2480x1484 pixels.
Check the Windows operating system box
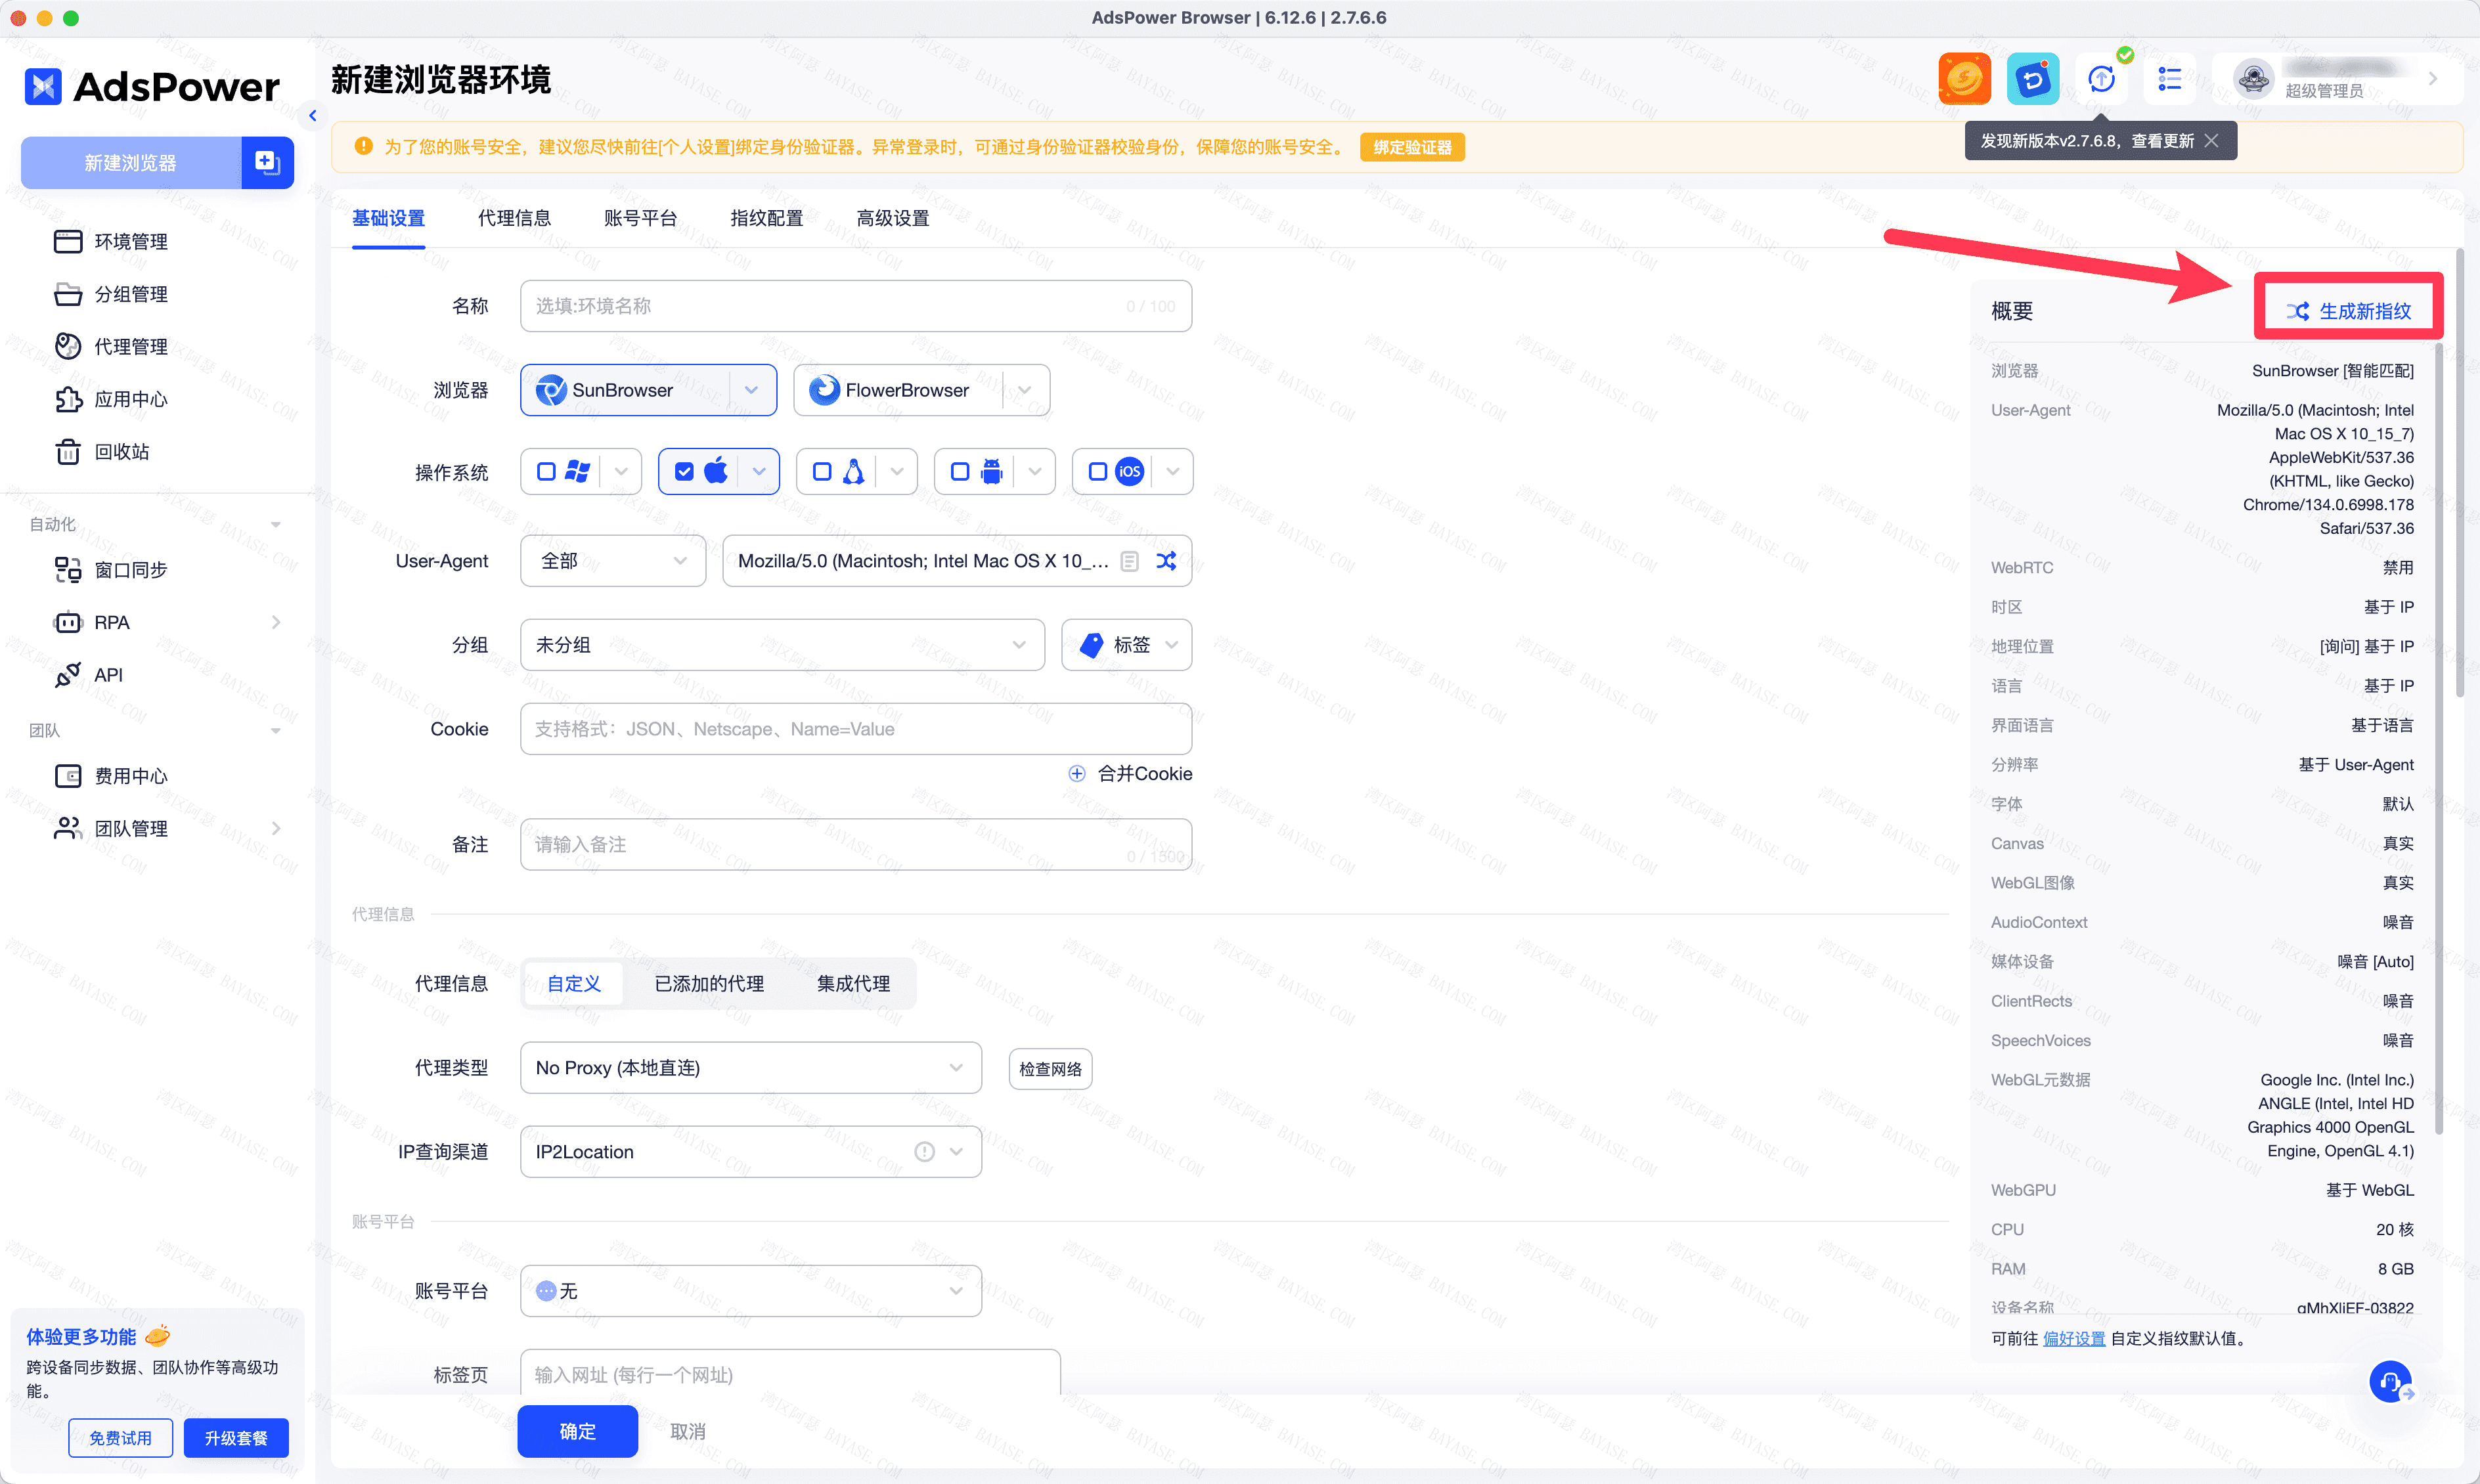tap(546, 471)
